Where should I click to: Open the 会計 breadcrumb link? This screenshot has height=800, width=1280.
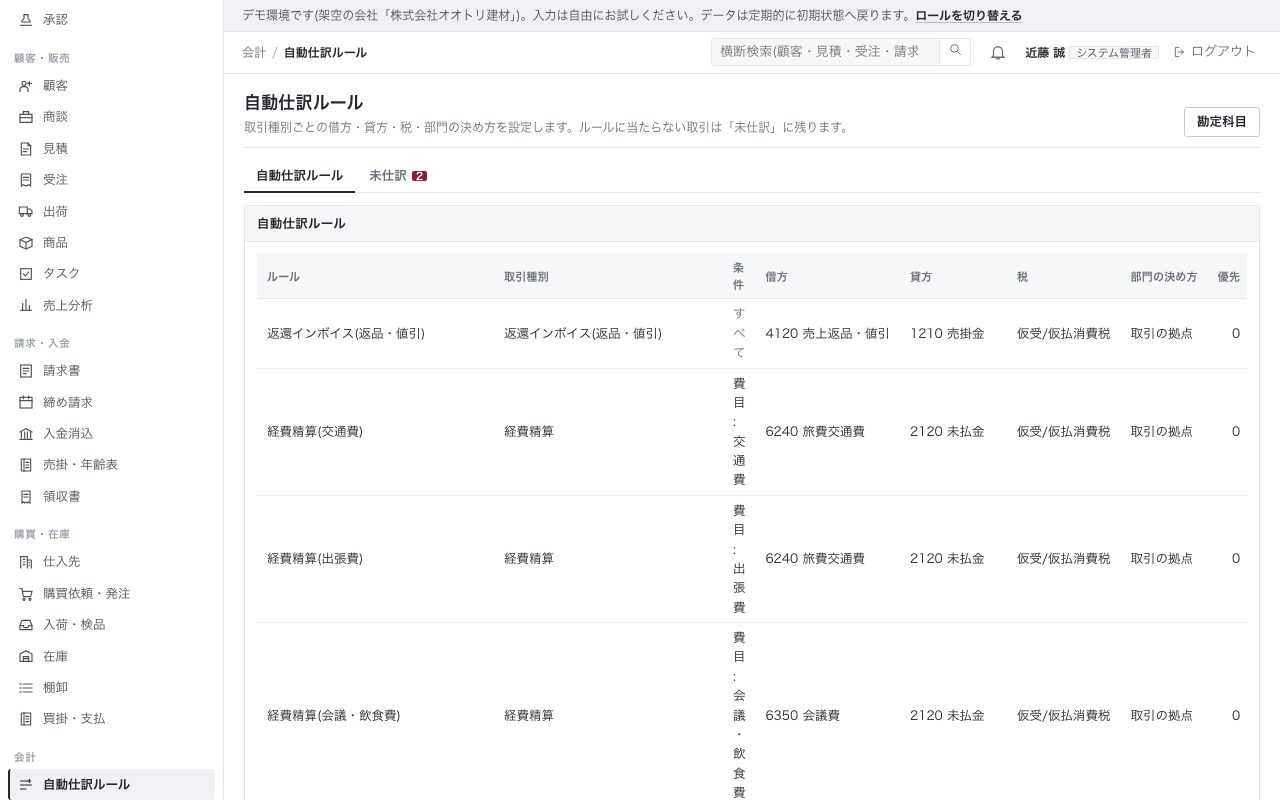tap(254, 52)
